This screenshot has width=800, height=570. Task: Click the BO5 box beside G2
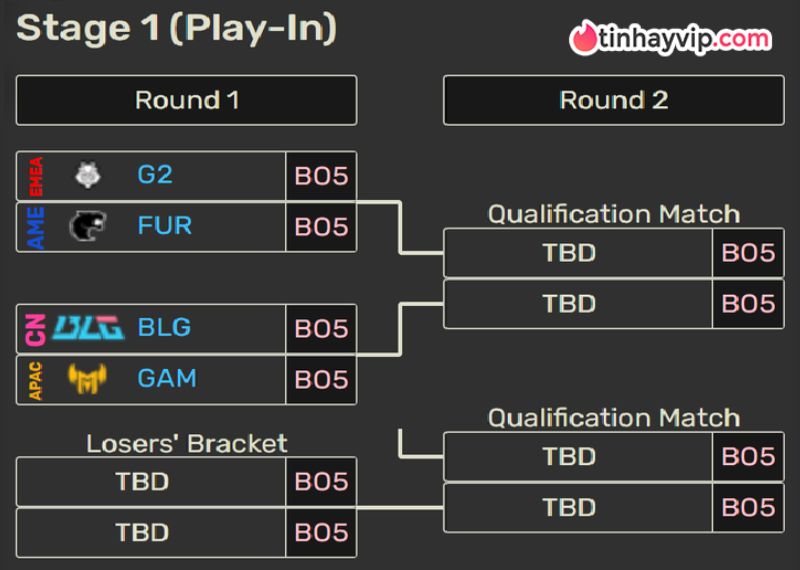point(321,176)
